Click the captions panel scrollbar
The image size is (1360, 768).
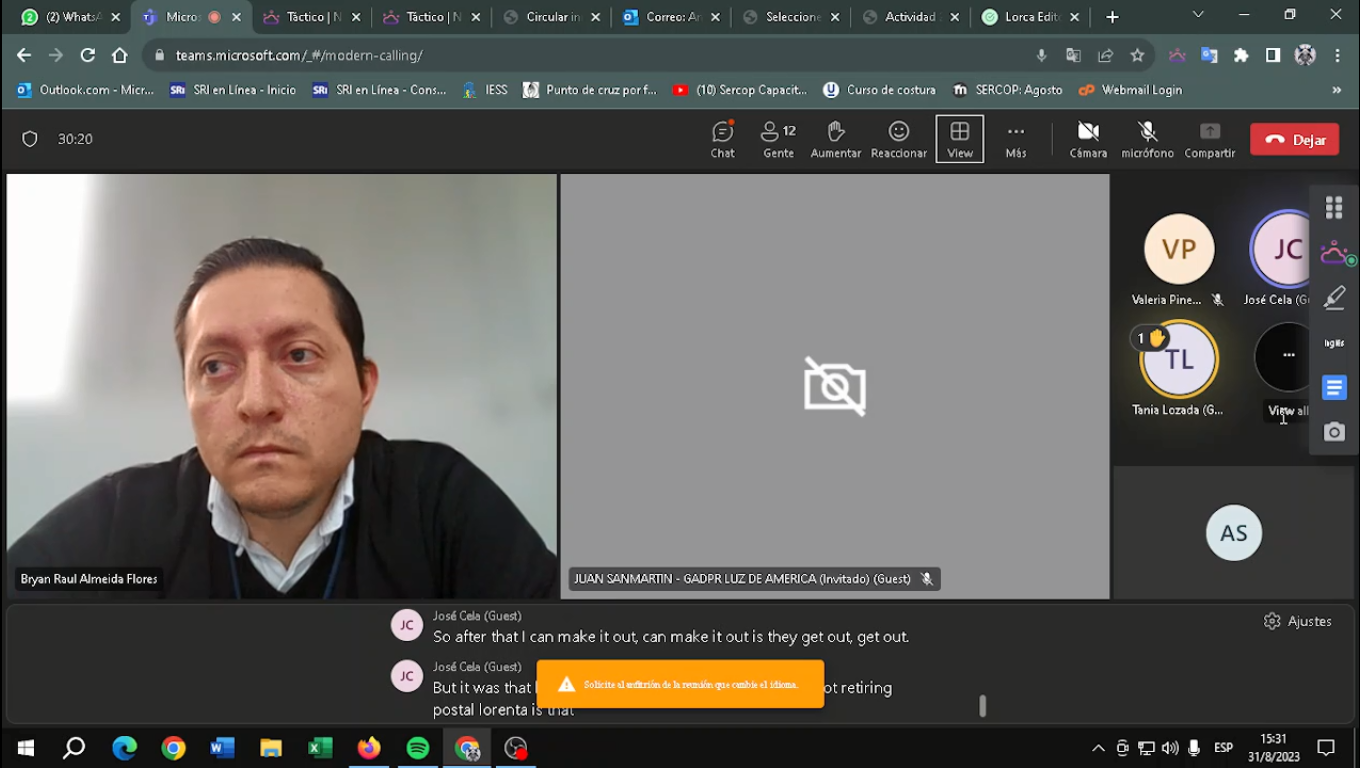[x=982, y=706]
